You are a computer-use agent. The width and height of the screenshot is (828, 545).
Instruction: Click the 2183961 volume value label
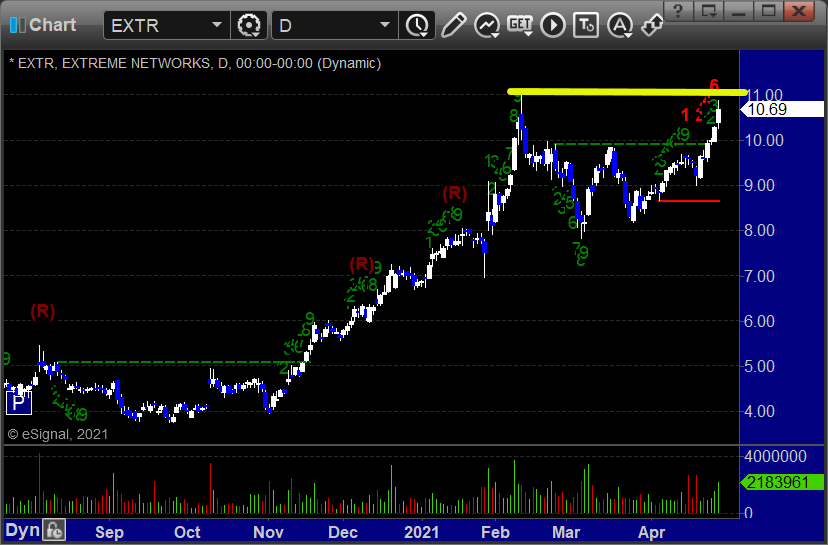783,482
